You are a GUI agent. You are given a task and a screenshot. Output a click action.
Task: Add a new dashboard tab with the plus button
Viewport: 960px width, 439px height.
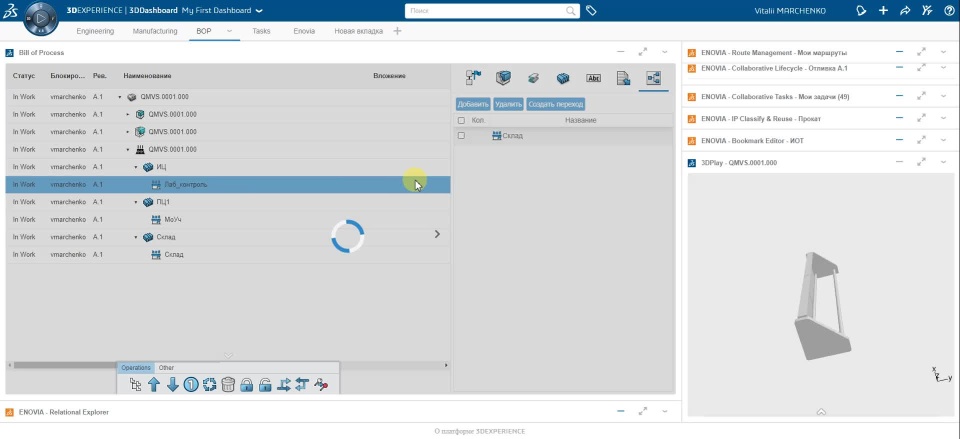[397, 31]
